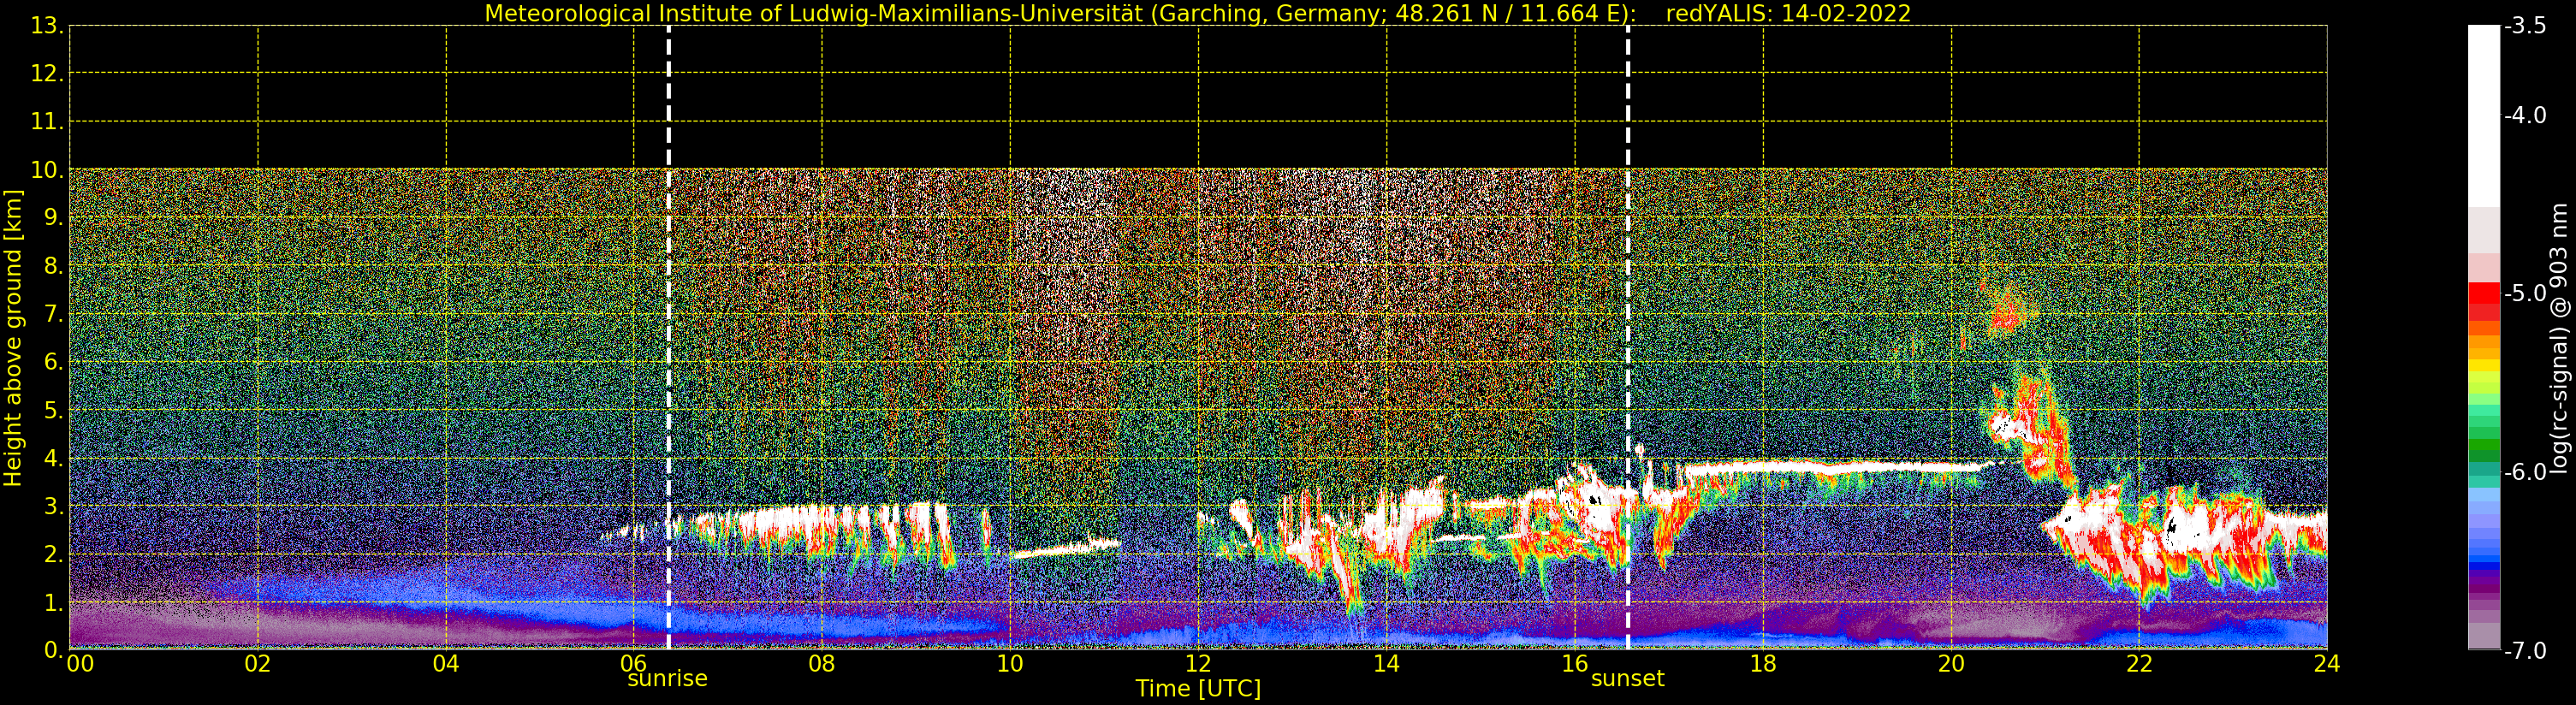Click the 'Time [UTC]' axis title
The height and width of the screenshot is (705, 2576).
coord(1197,689)
